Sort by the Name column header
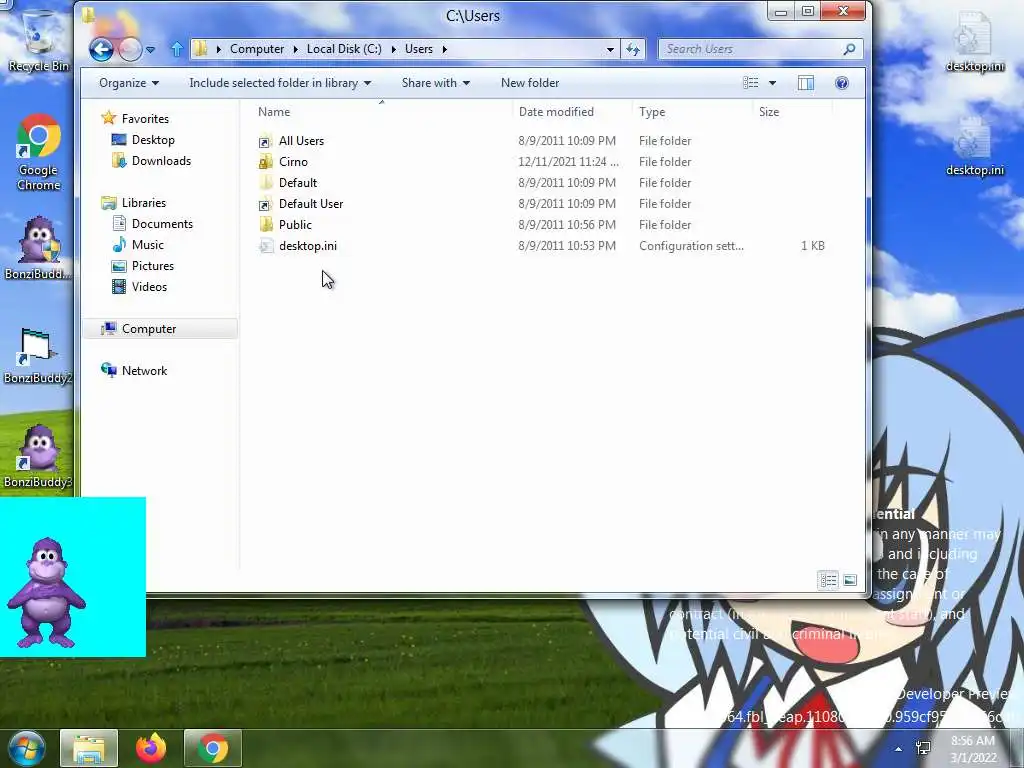The image size is (1024, 768). pos(274,112)
